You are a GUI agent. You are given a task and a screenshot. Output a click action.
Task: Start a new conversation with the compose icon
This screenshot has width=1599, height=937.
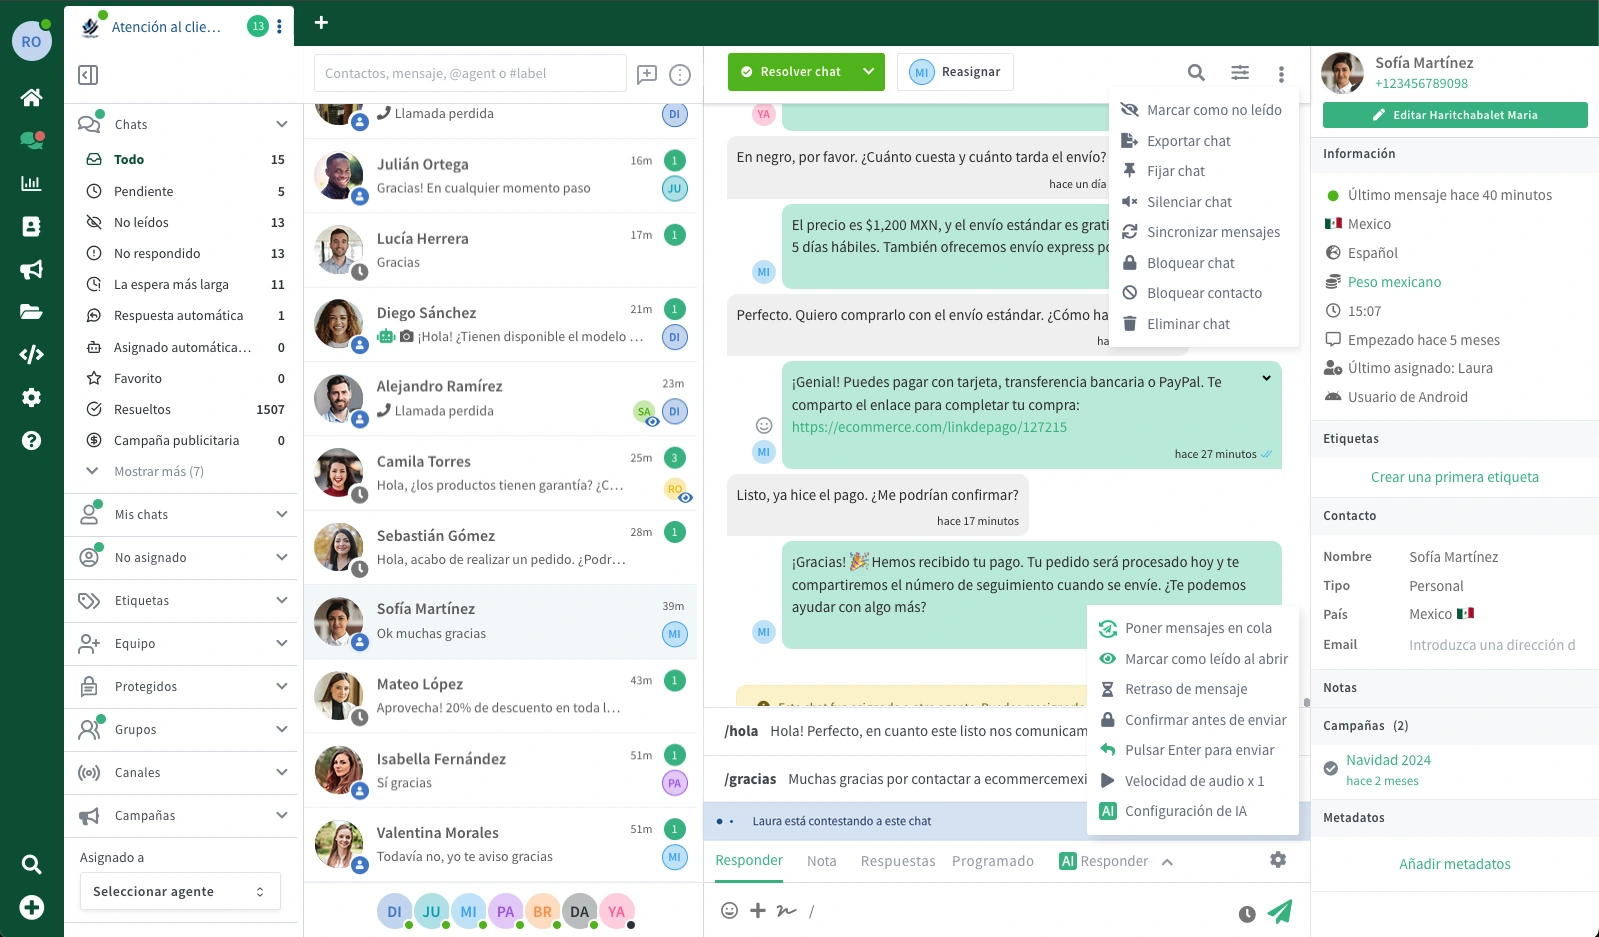coord(647,74)
